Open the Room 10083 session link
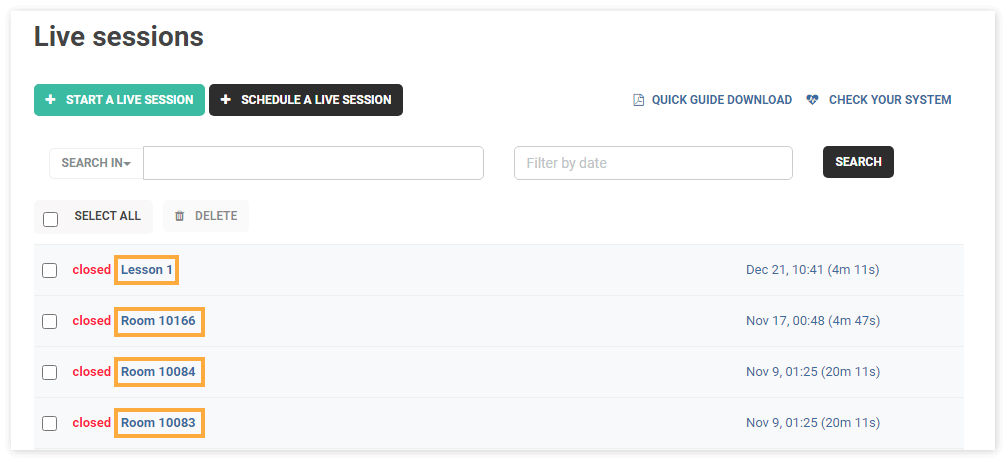This screenshot has height=463, width=1008. [158, 422]
